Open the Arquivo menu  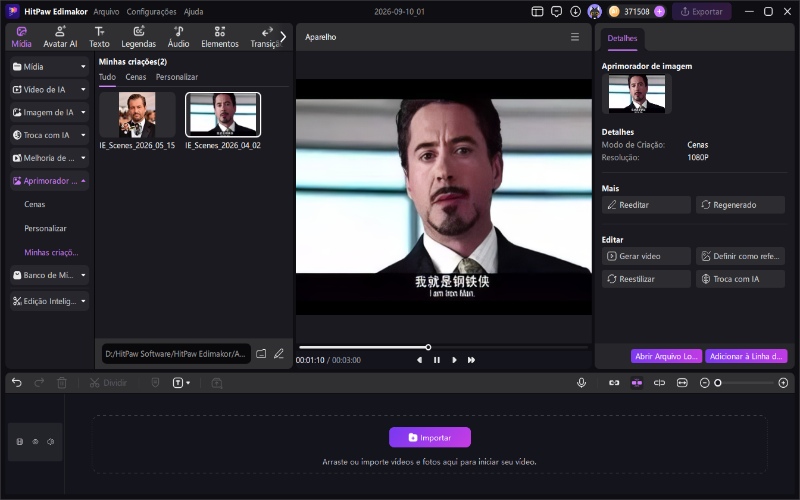[106, 11]
